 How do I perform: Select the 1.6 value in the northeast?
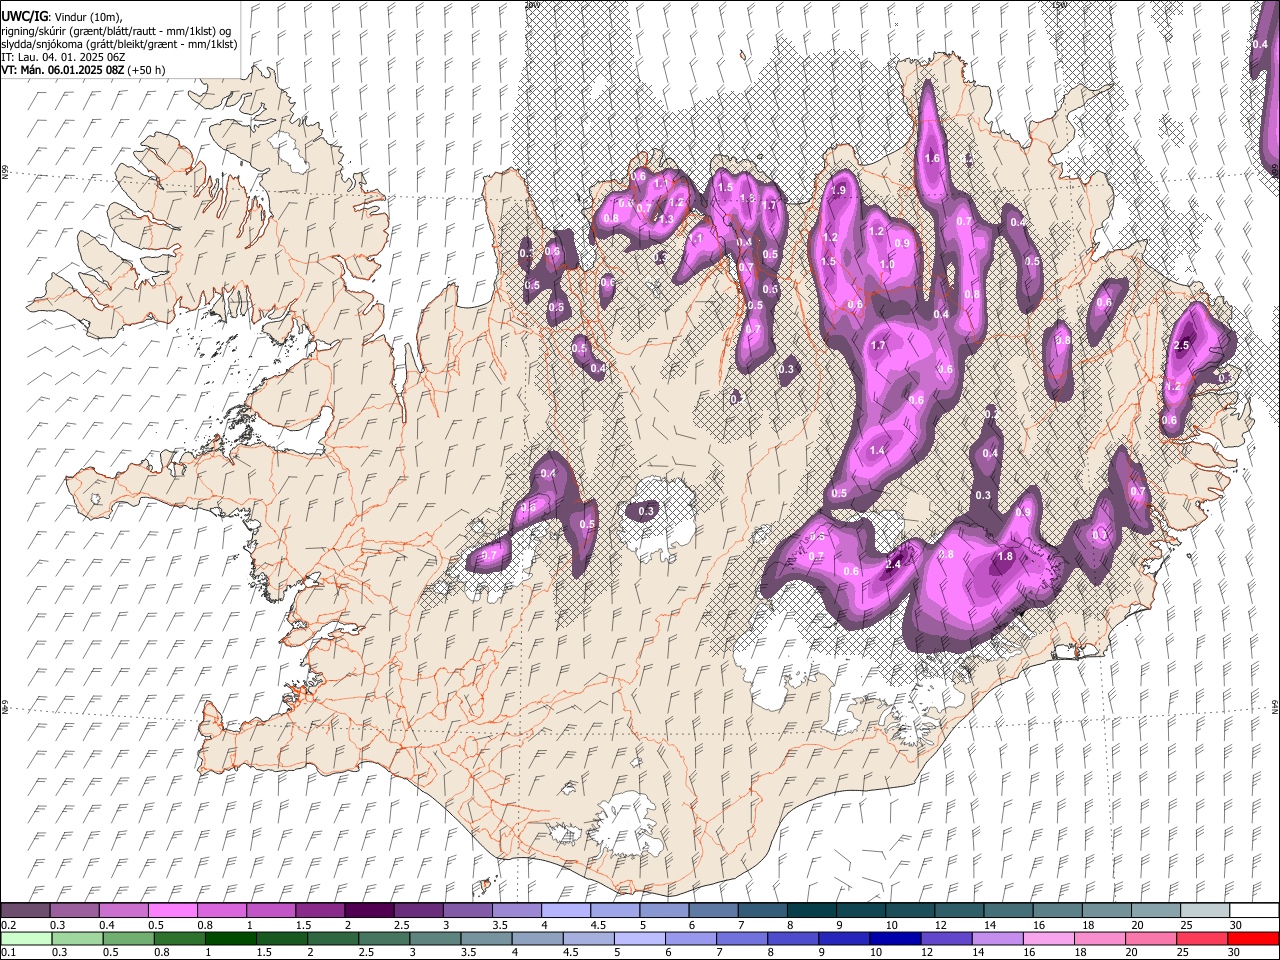click(932, 159)
